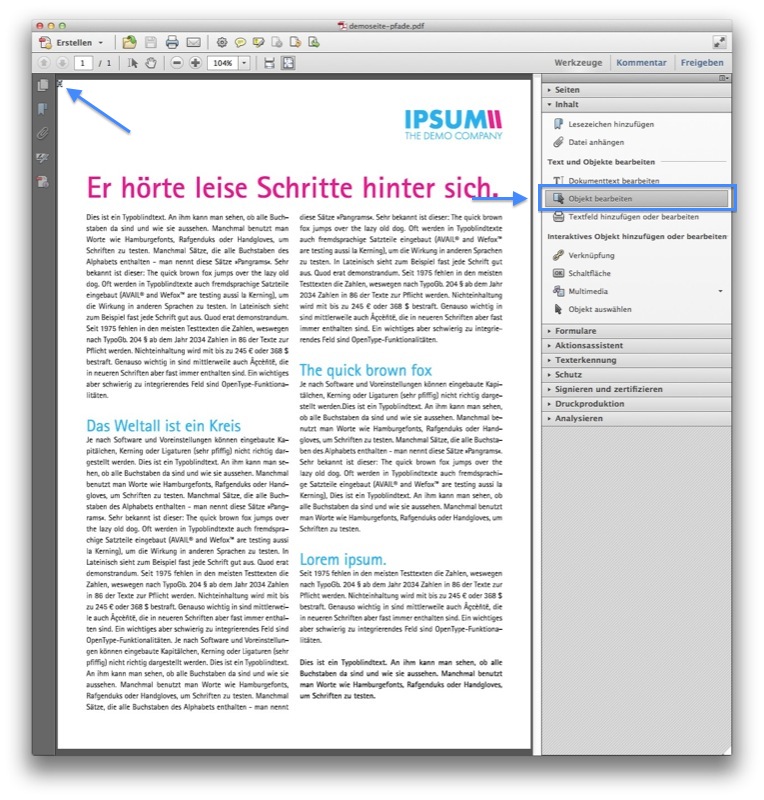Click the save floppy disk icon
This screenshot has width=764, height=800.
click(151, 42)
